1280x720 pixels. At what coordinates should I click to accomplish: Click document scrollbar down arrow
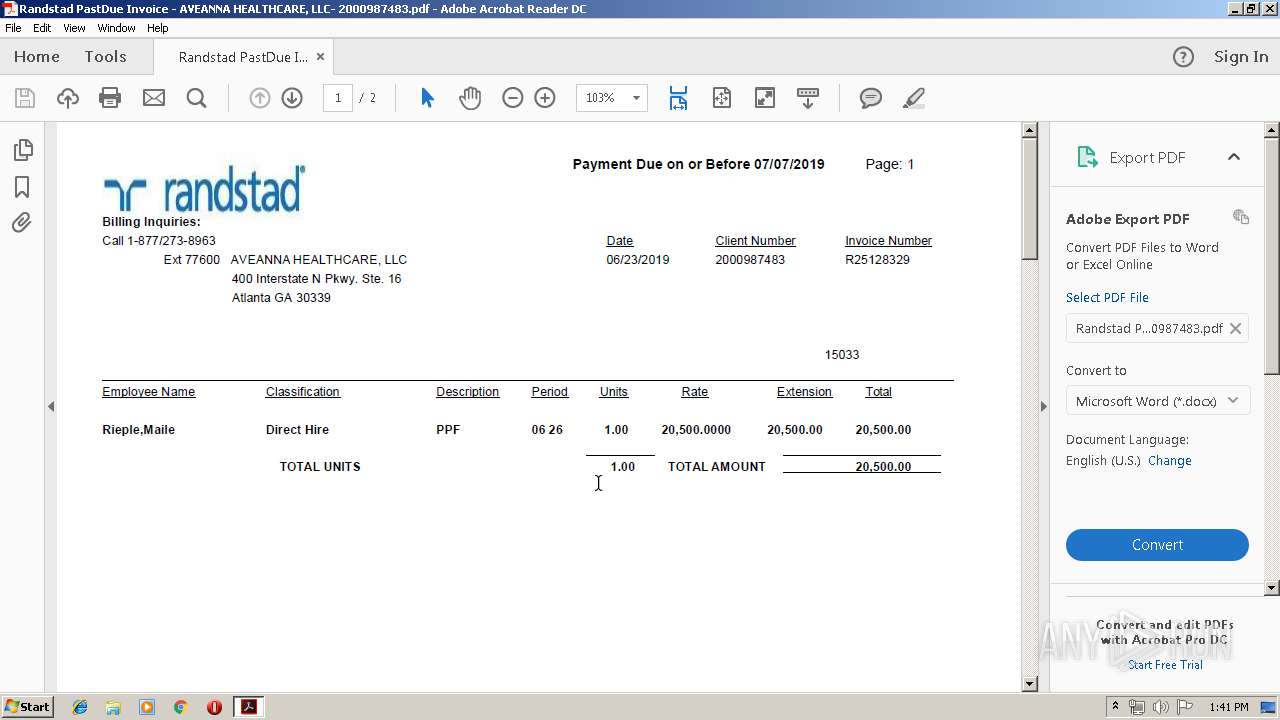[1030, 684]
